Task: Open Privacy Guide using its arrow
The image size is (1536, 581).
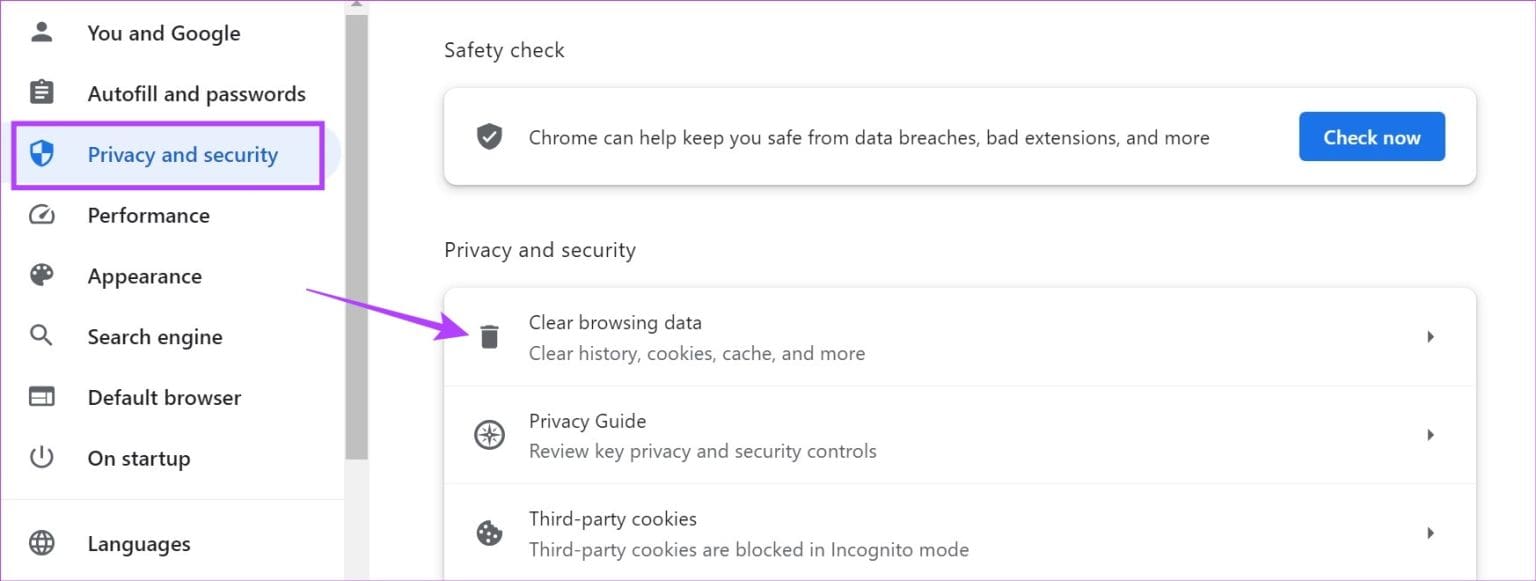Action: (1430, 435)
